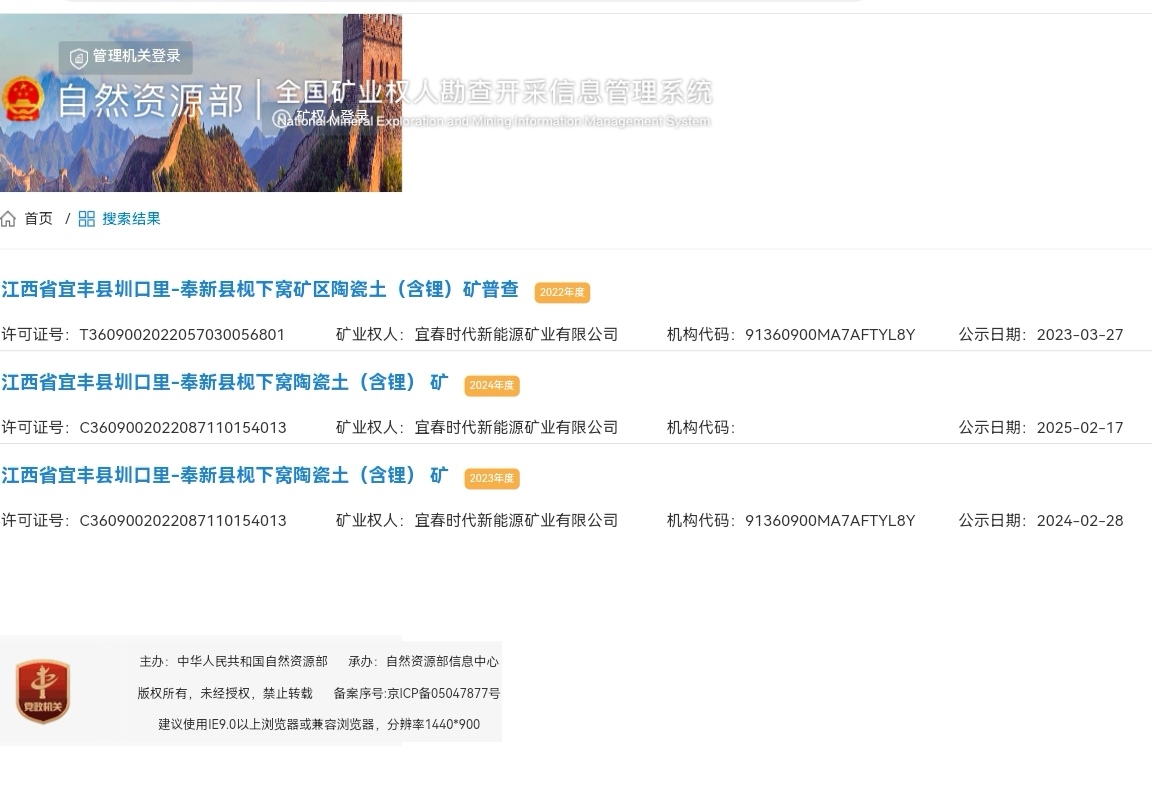Open the 2024年度 枧下窝陶瓷土 result title
Viewport: 1152px width, 800px height.
click(x=225, y=383)
